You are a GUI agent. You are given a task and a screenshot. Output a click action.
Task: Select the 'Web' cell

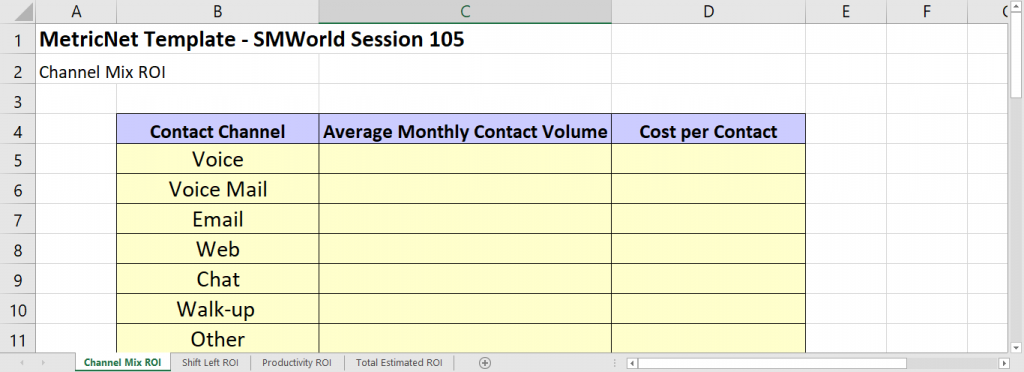click(217, 249)
